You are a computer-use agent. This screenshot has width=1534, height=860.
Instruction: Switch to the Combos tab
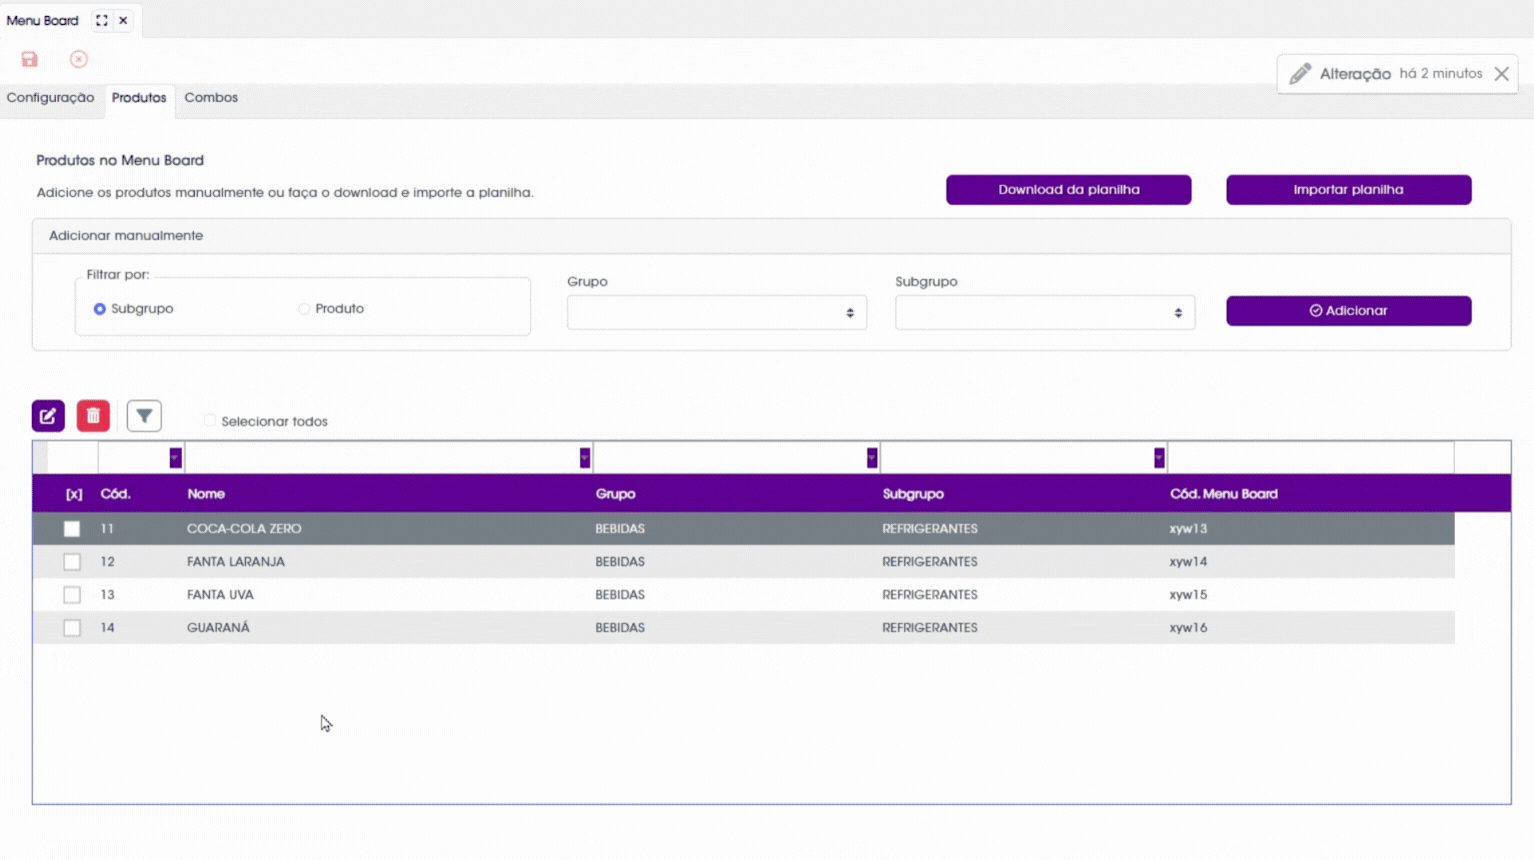point(211,98)
